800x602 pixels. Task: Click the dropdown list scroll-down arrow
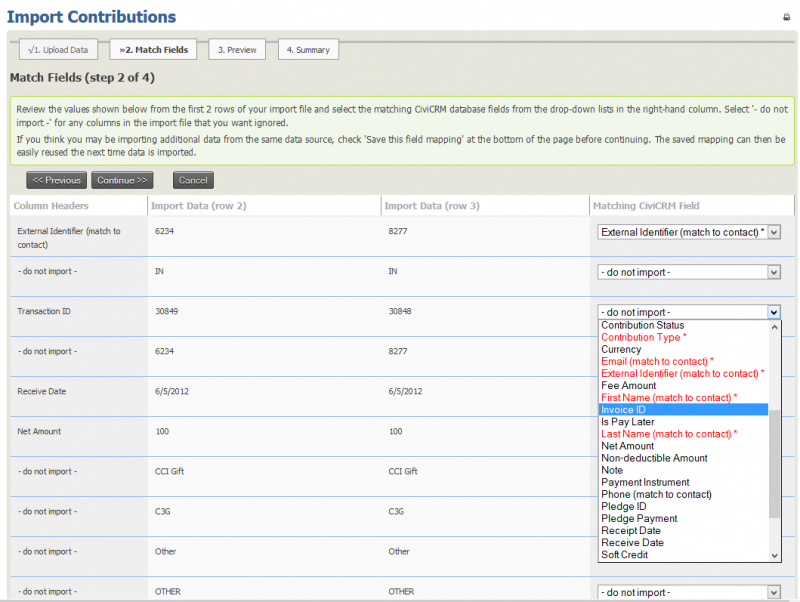[774, 556]
